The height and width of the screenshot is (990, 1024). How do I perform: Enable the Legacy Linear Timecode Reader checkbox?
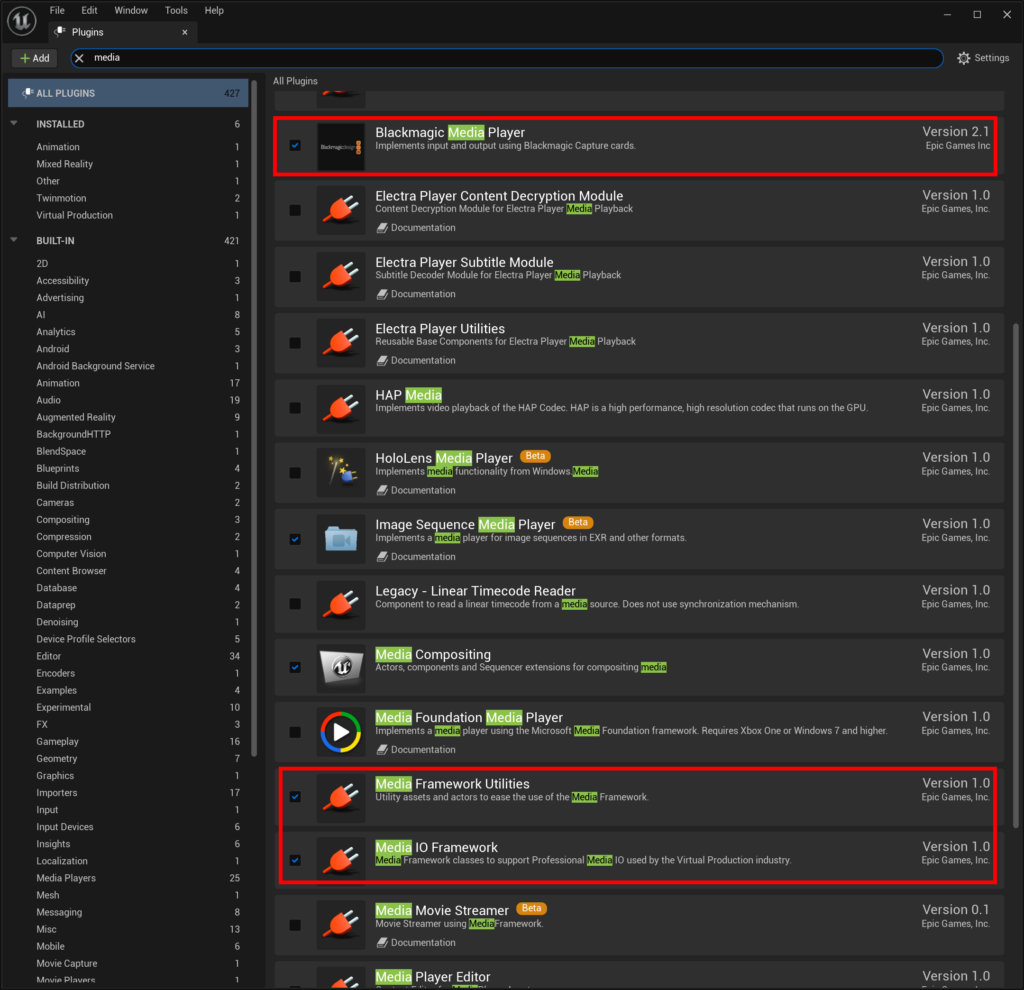295,604
